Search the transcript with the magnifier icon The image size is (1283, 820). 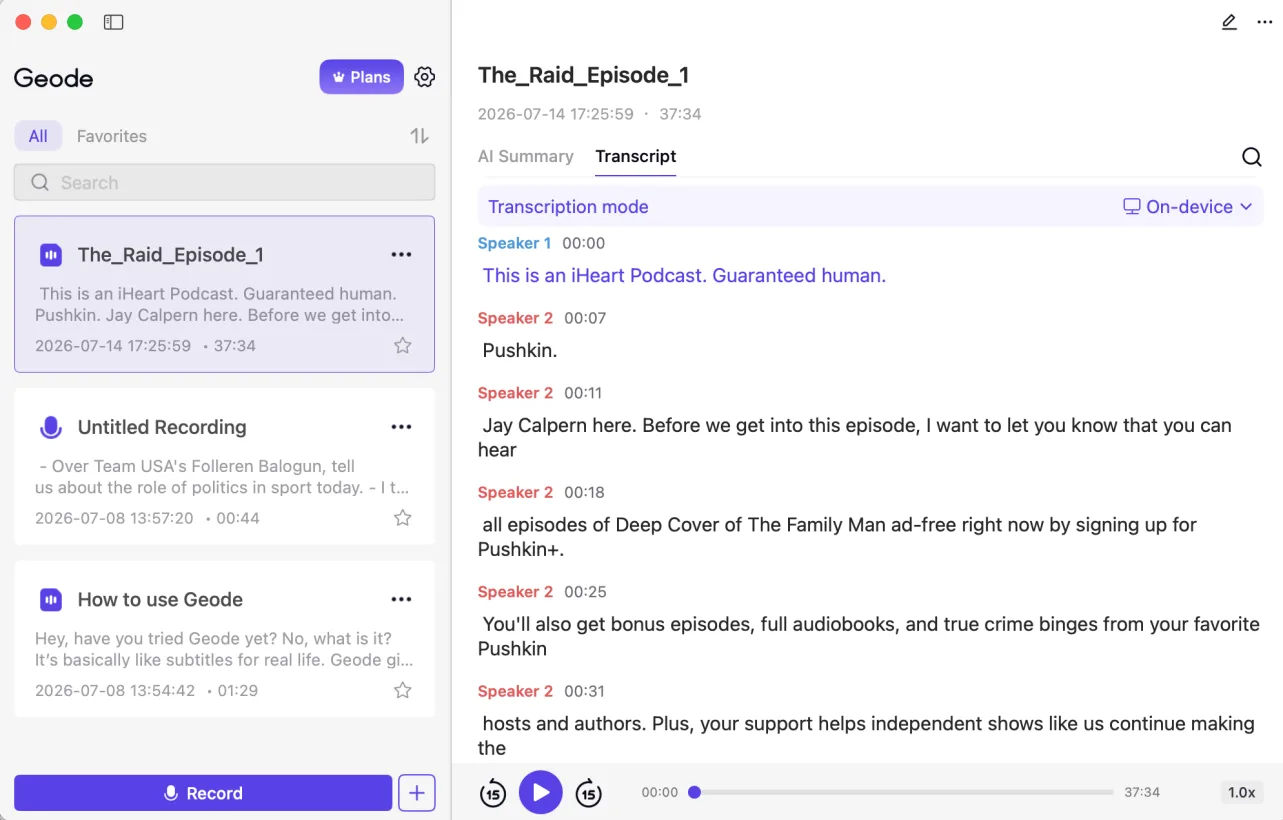point(1252,157)
